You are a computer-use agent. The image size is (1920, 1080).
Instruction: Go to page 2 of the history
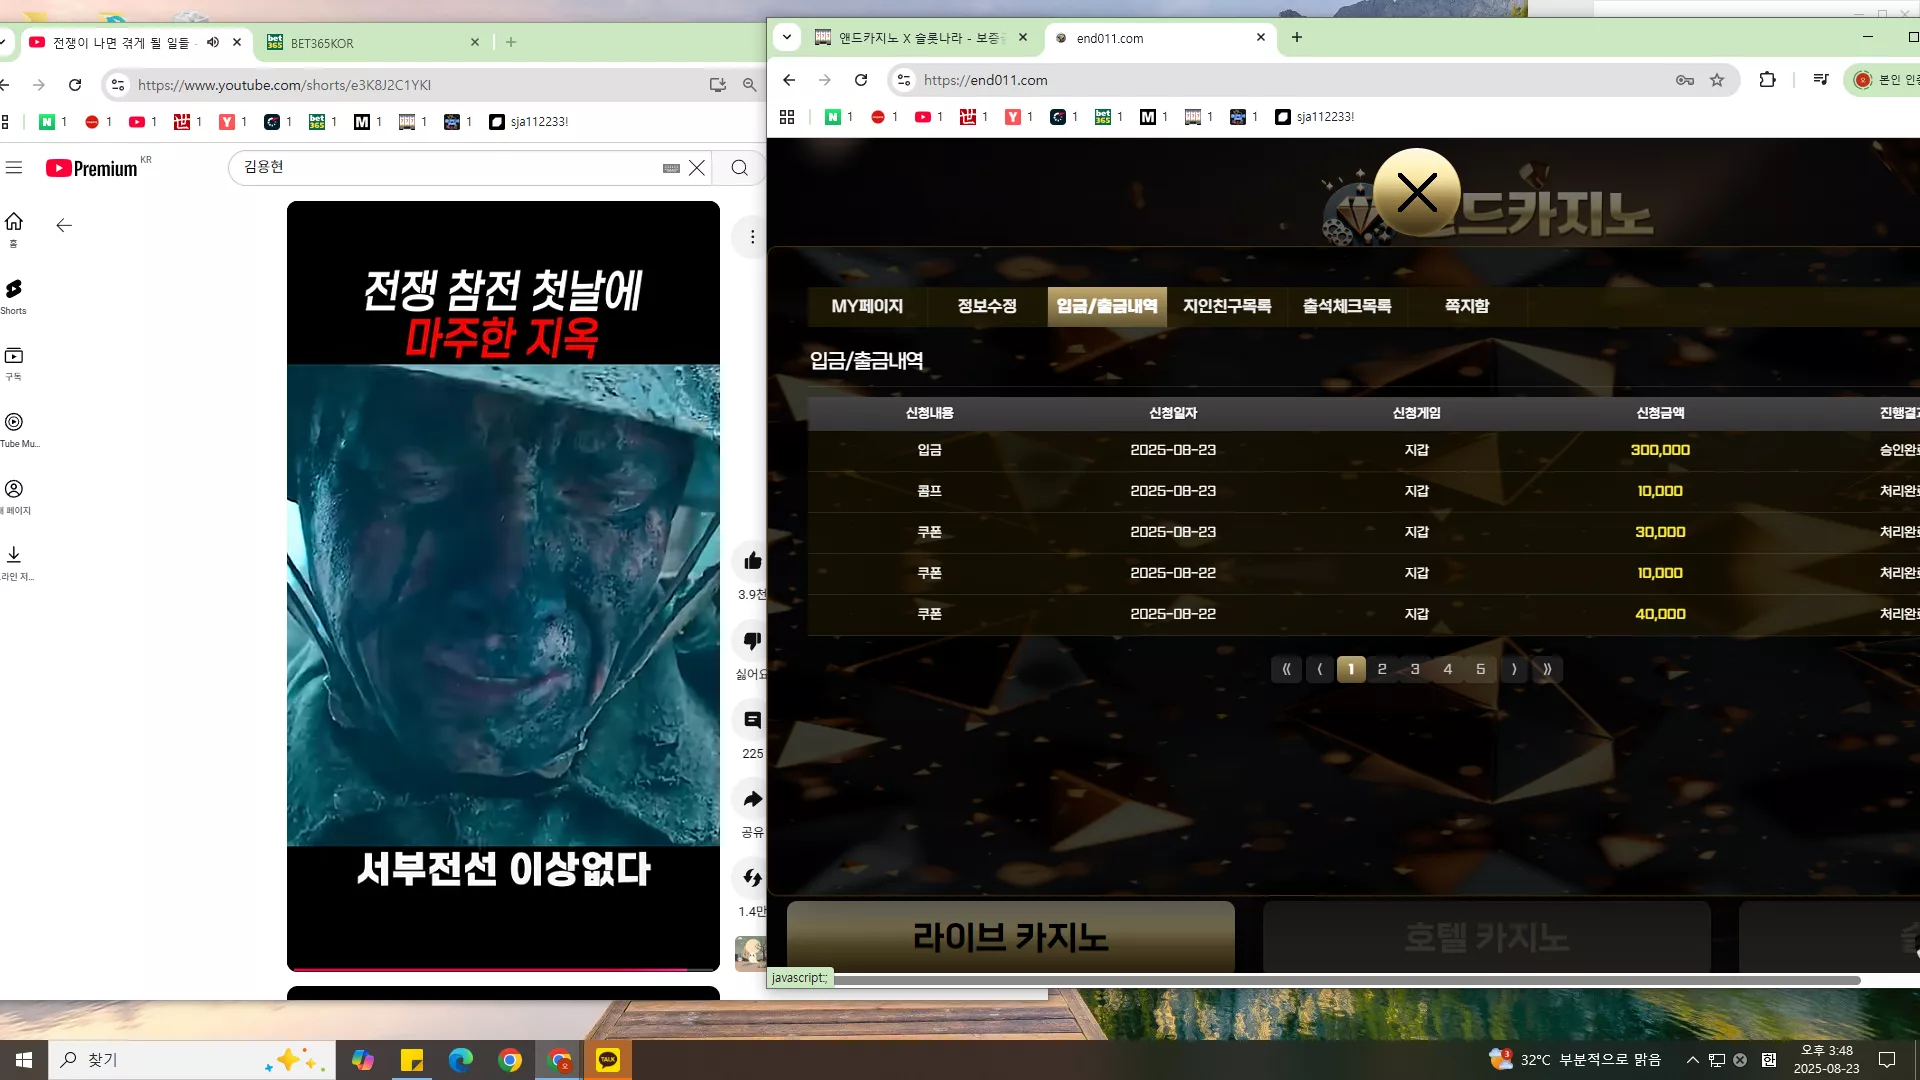pos(1382,669)
